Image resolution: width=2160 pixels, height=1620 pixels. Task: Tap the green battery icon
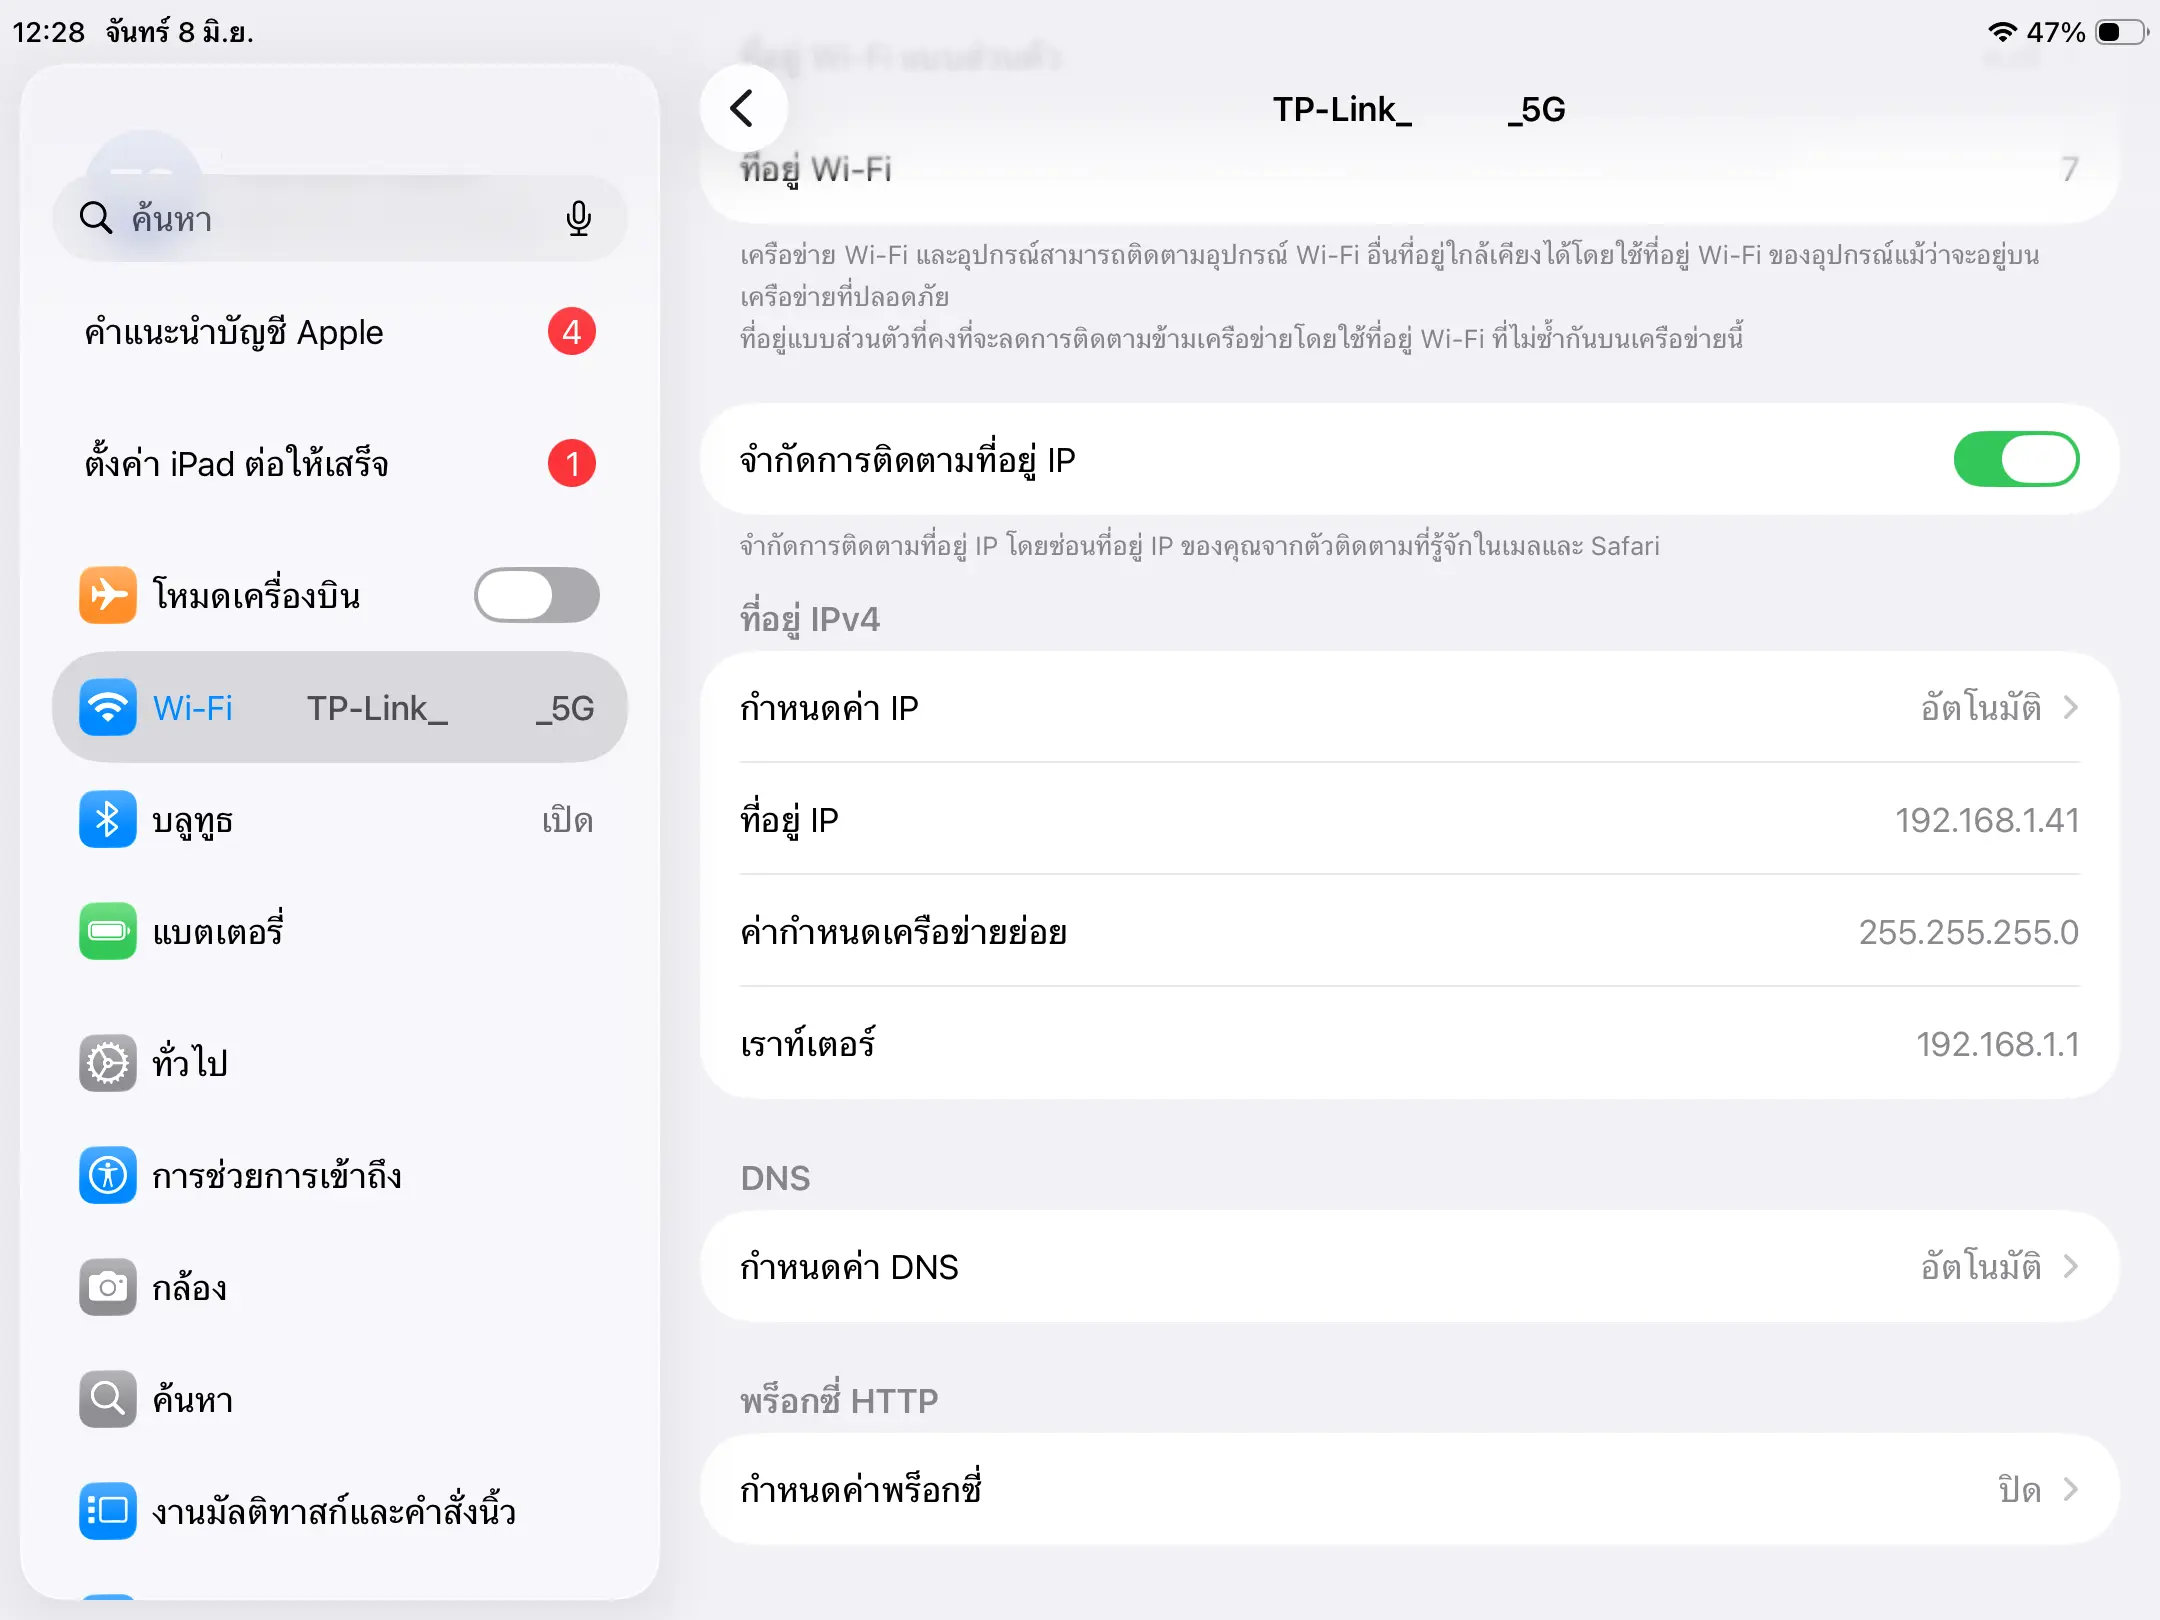click(108, 931)
